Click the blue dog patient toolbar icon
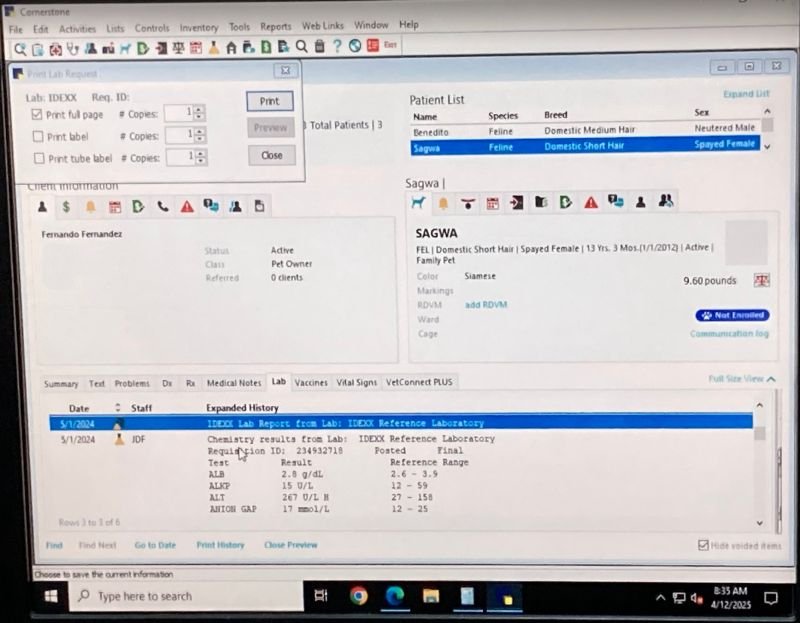This screenshot has width=800, height=623. coord(126,49)
